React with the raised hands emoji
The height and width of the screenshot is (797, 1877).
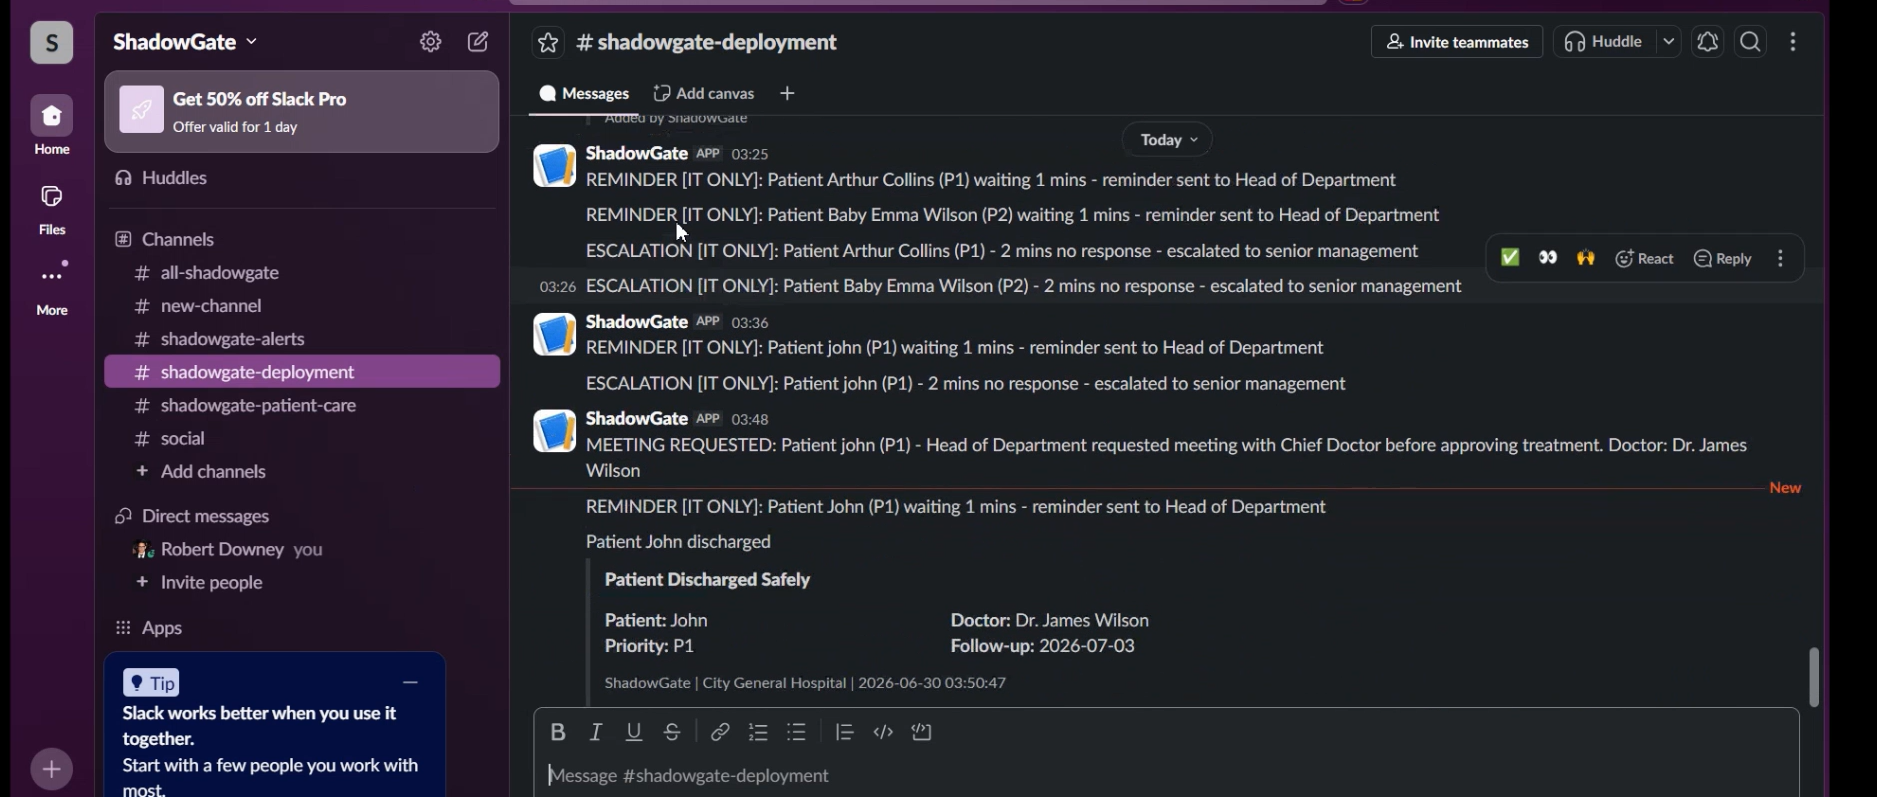click(1586, 258)
